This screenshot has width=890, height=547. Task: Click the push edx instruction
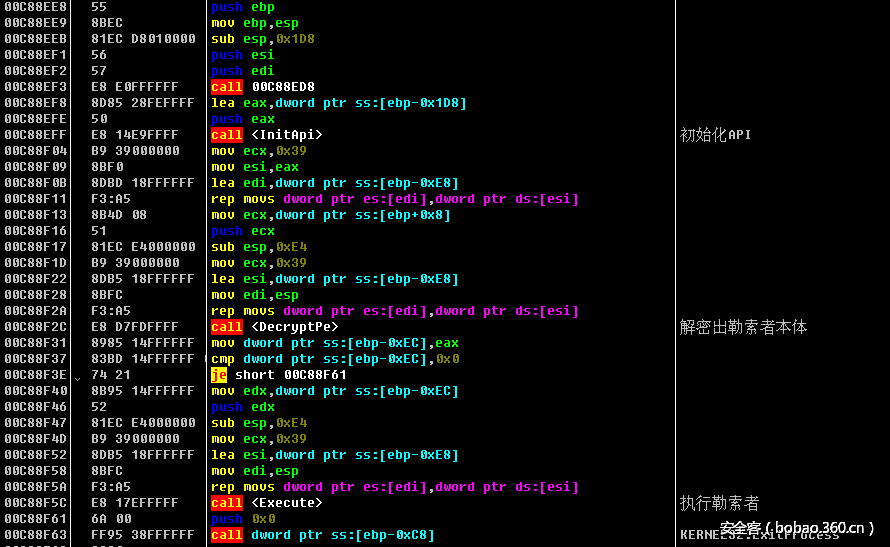242,407
